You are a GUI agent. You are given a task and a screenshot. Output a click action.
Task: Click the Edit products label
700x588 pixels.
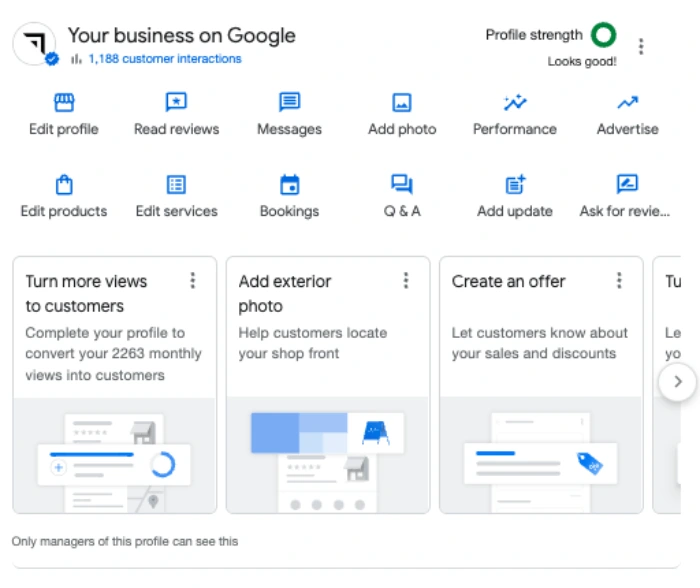click(64, 211)
